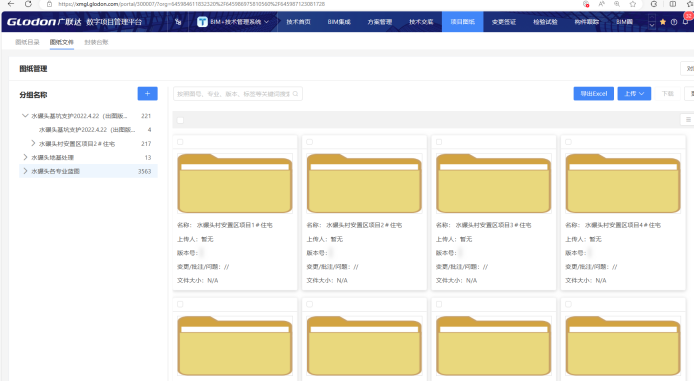
Task: Click the drawing keyword search field
Action: (238, 94)
